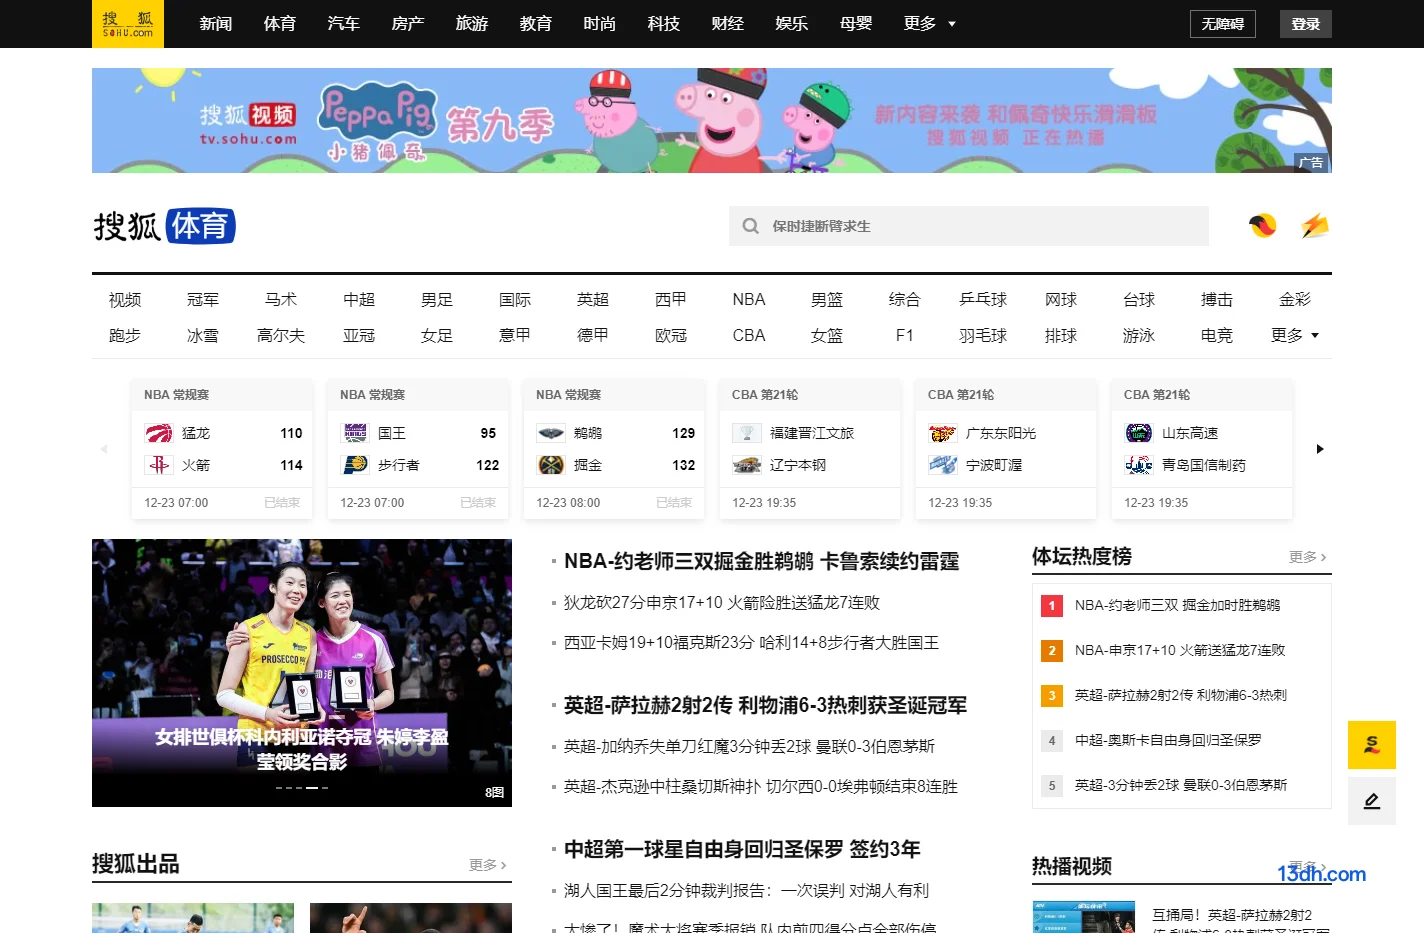Open ranked item 1 NBA-约老师三双
Screen dimensions: 1424x933
click(x=1178, y=605)
